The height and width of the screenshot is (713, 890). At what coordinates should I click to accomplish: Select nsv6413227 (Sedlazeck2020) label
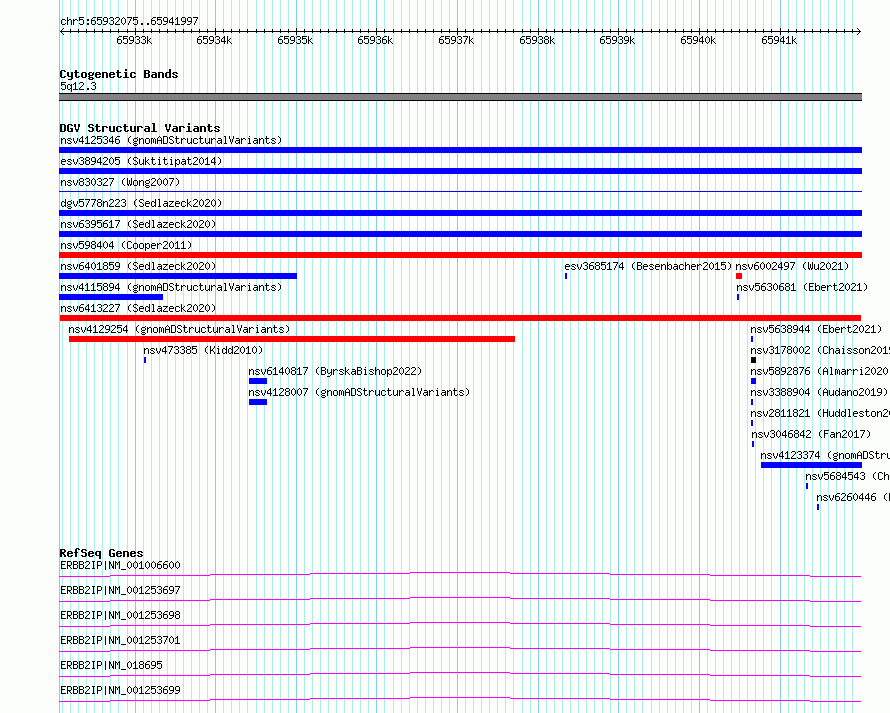(x=138, y=308)
